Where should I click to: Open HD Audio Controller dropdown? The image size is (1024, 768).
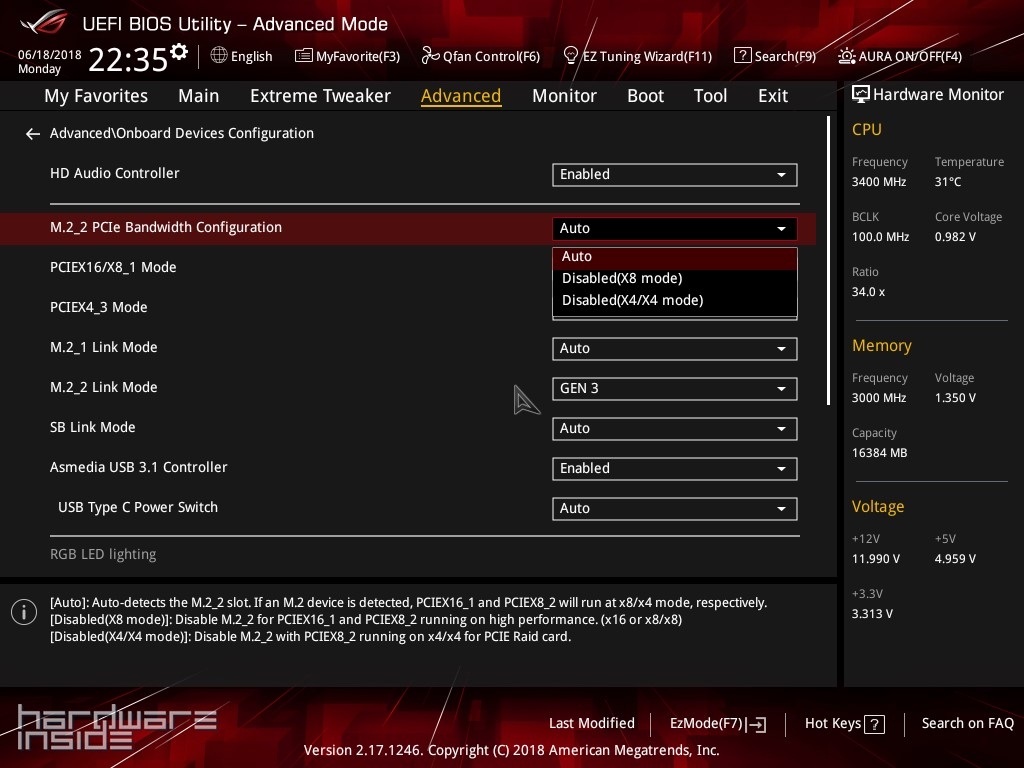(675, 174)
